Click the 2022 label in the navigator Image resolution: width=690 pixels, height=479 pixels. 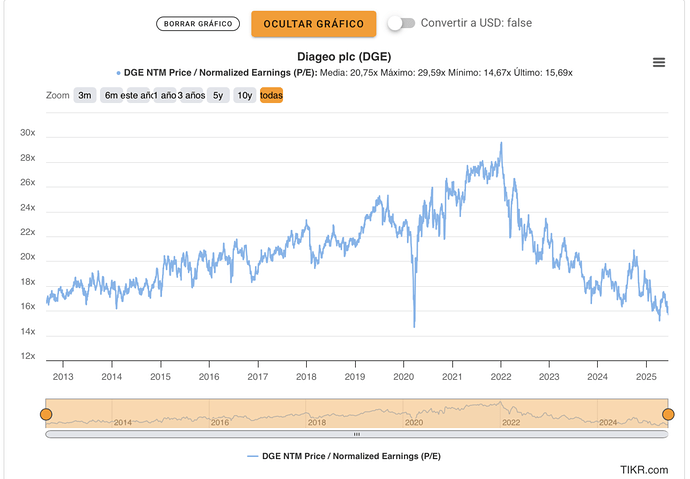point(511,423)
